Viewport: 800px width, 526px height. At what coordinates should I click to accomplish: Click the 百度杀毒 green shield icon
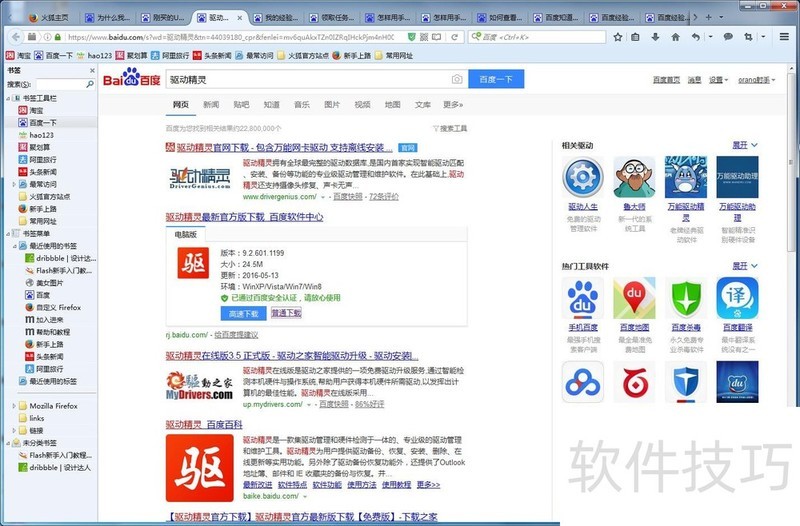[686, 298]
